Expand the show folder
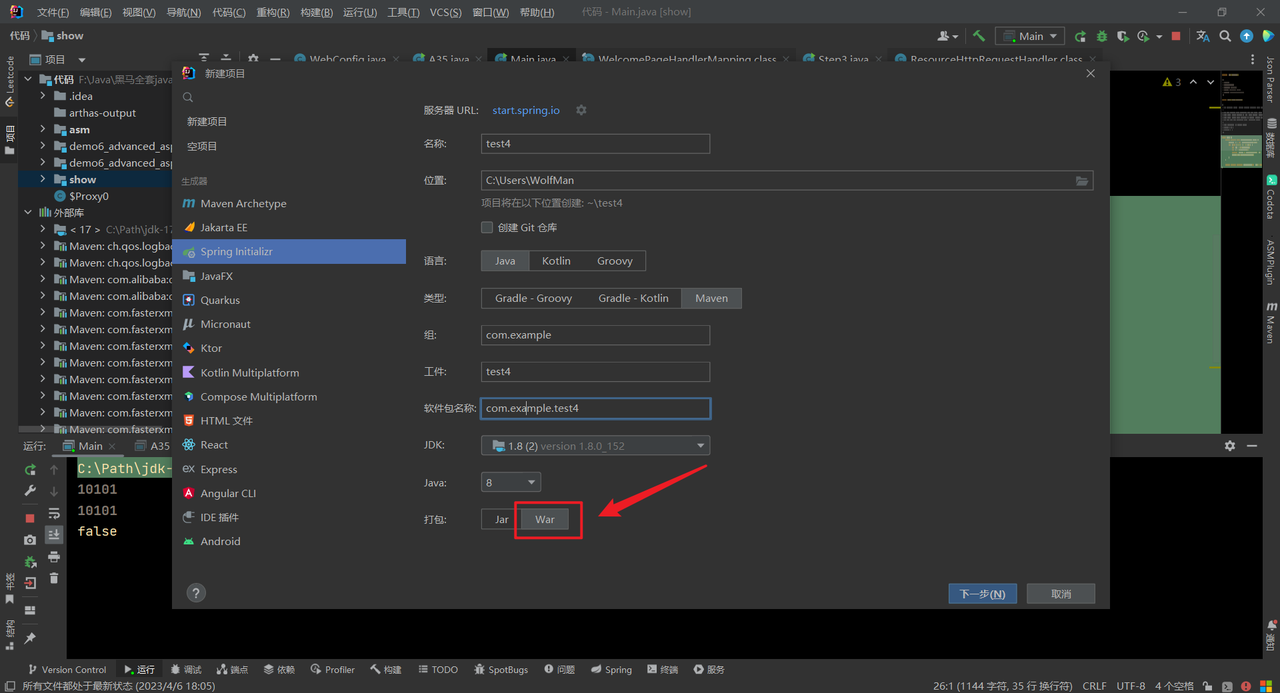The image size is (1280, 693). [x=43, y=180]
